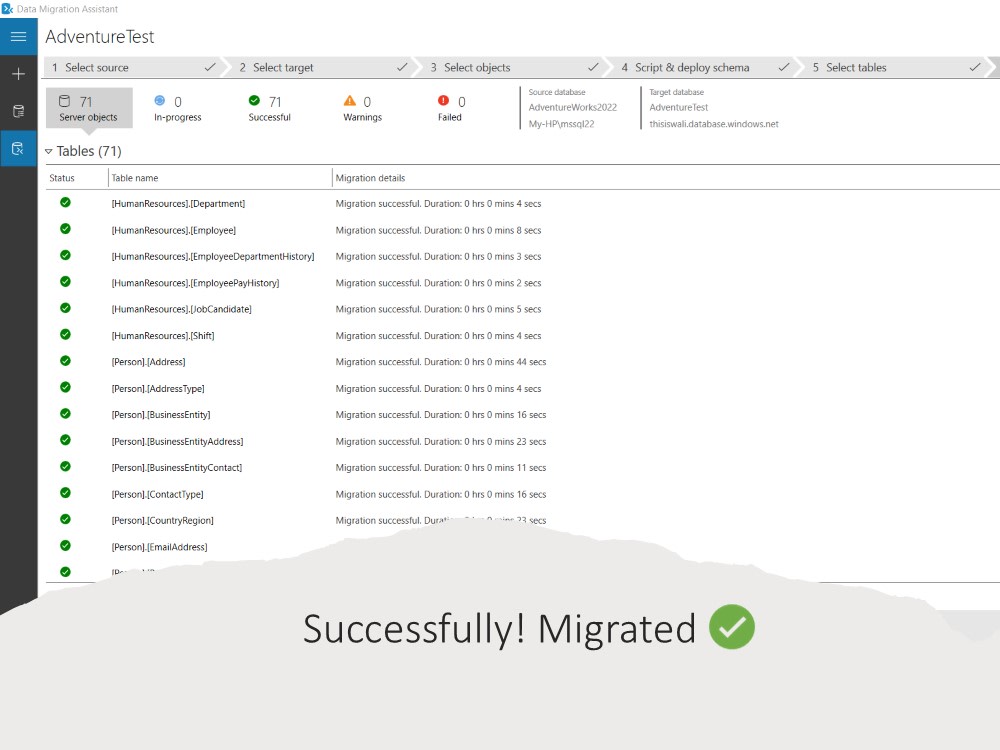
Task: Click the AdventureTest target database name
Action: click(x=679, y=108)
